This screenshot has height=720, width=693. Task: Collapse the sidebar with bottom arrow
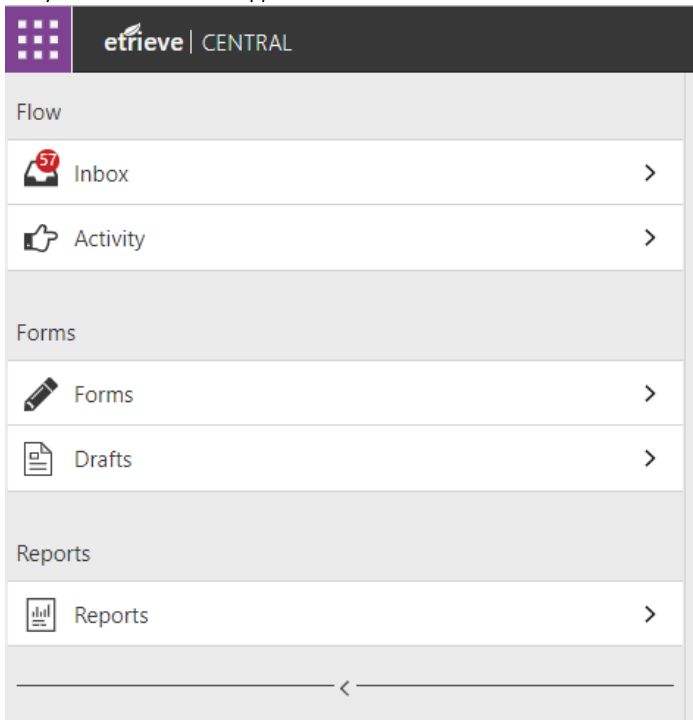click(345, 688)
